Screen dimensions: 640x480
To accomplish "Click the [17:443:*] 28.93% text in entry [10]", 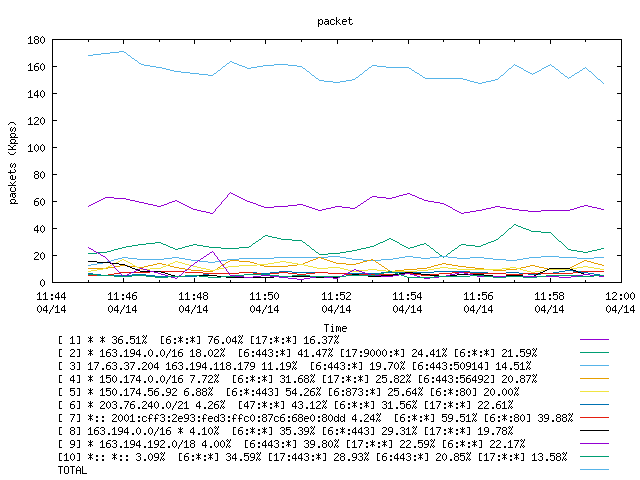I will click(x=318, y=457).
